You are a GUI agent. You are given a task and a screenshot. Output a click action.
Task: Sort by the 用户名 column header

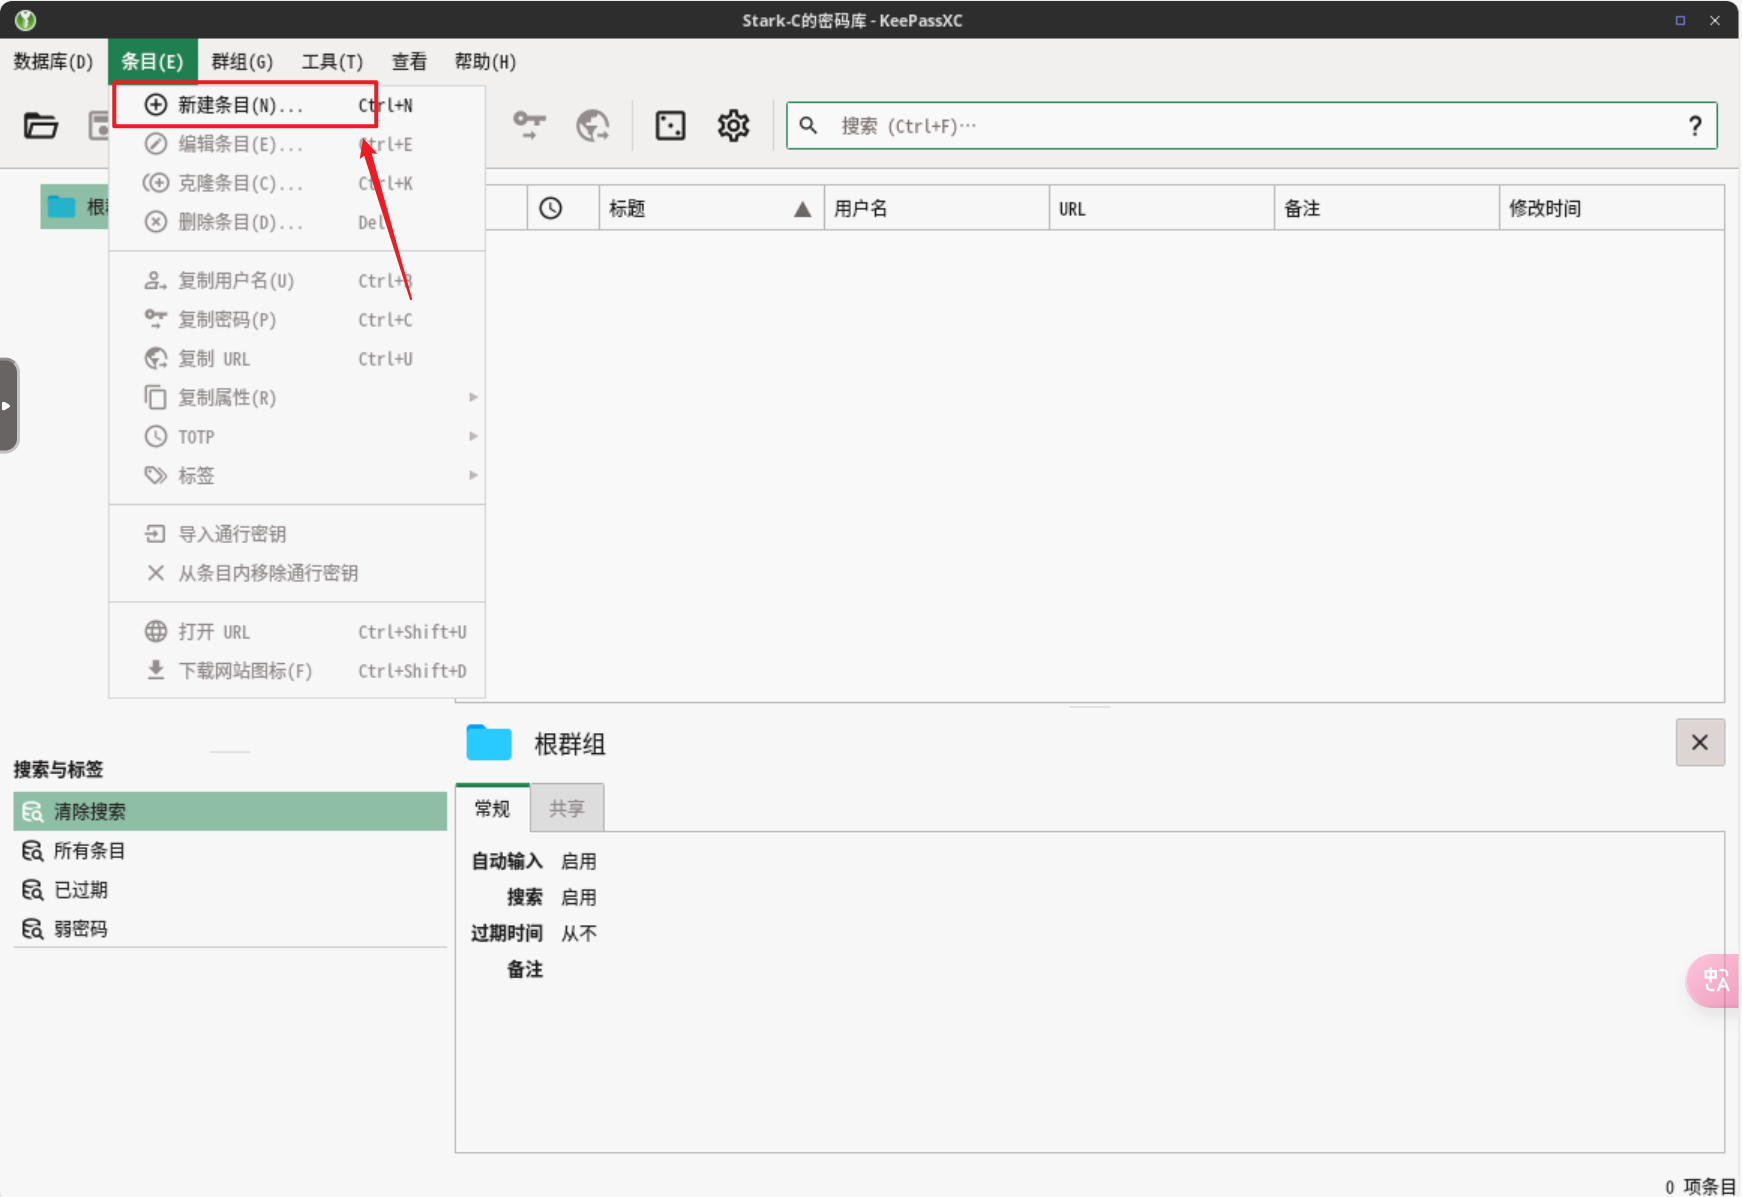[936, 208]
